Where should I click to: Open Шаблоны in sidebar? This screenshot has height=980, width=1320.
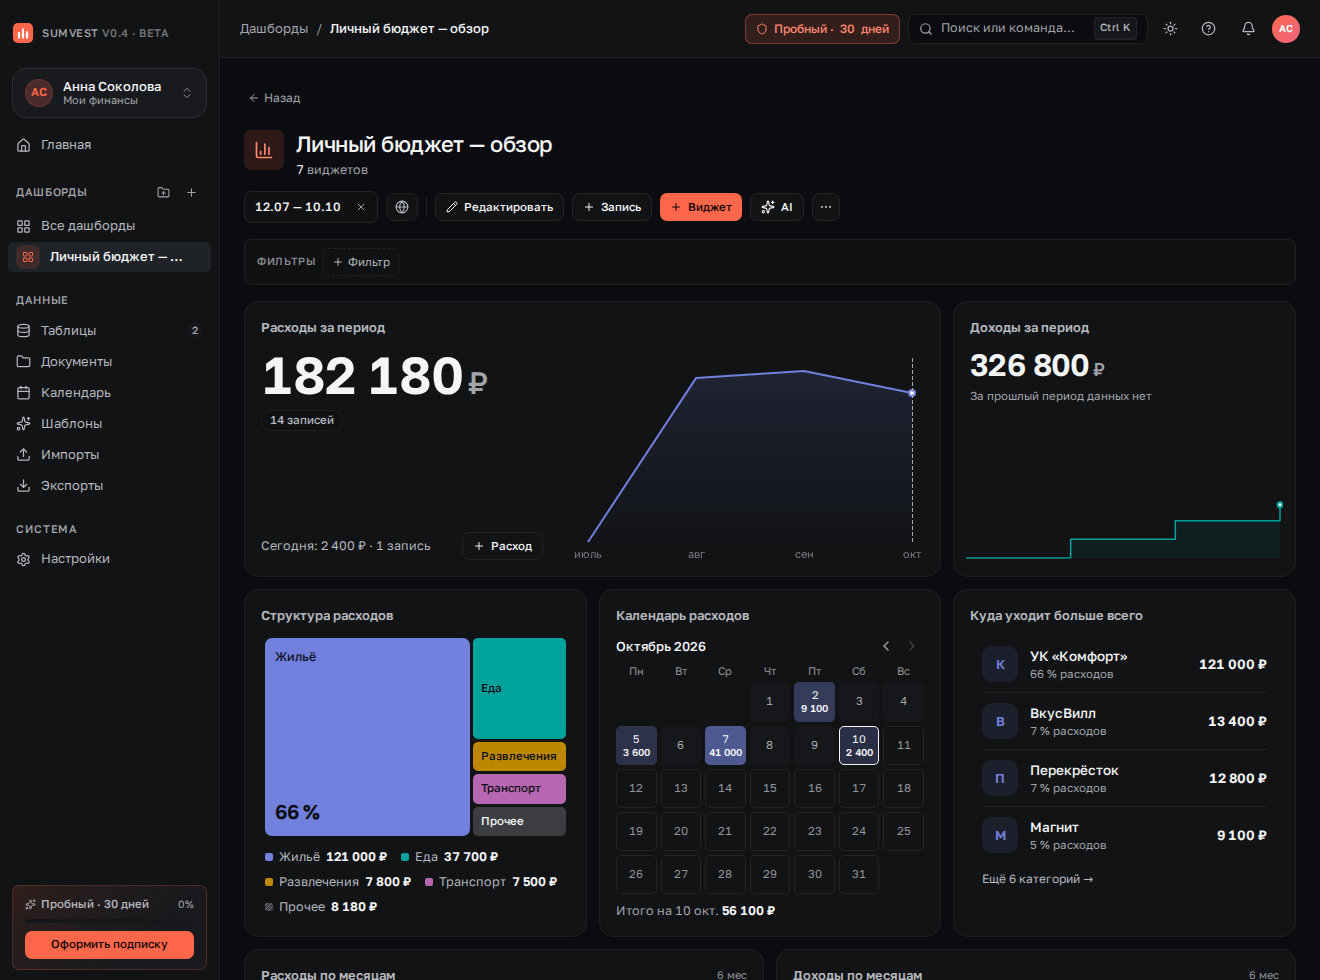(109, 423)
